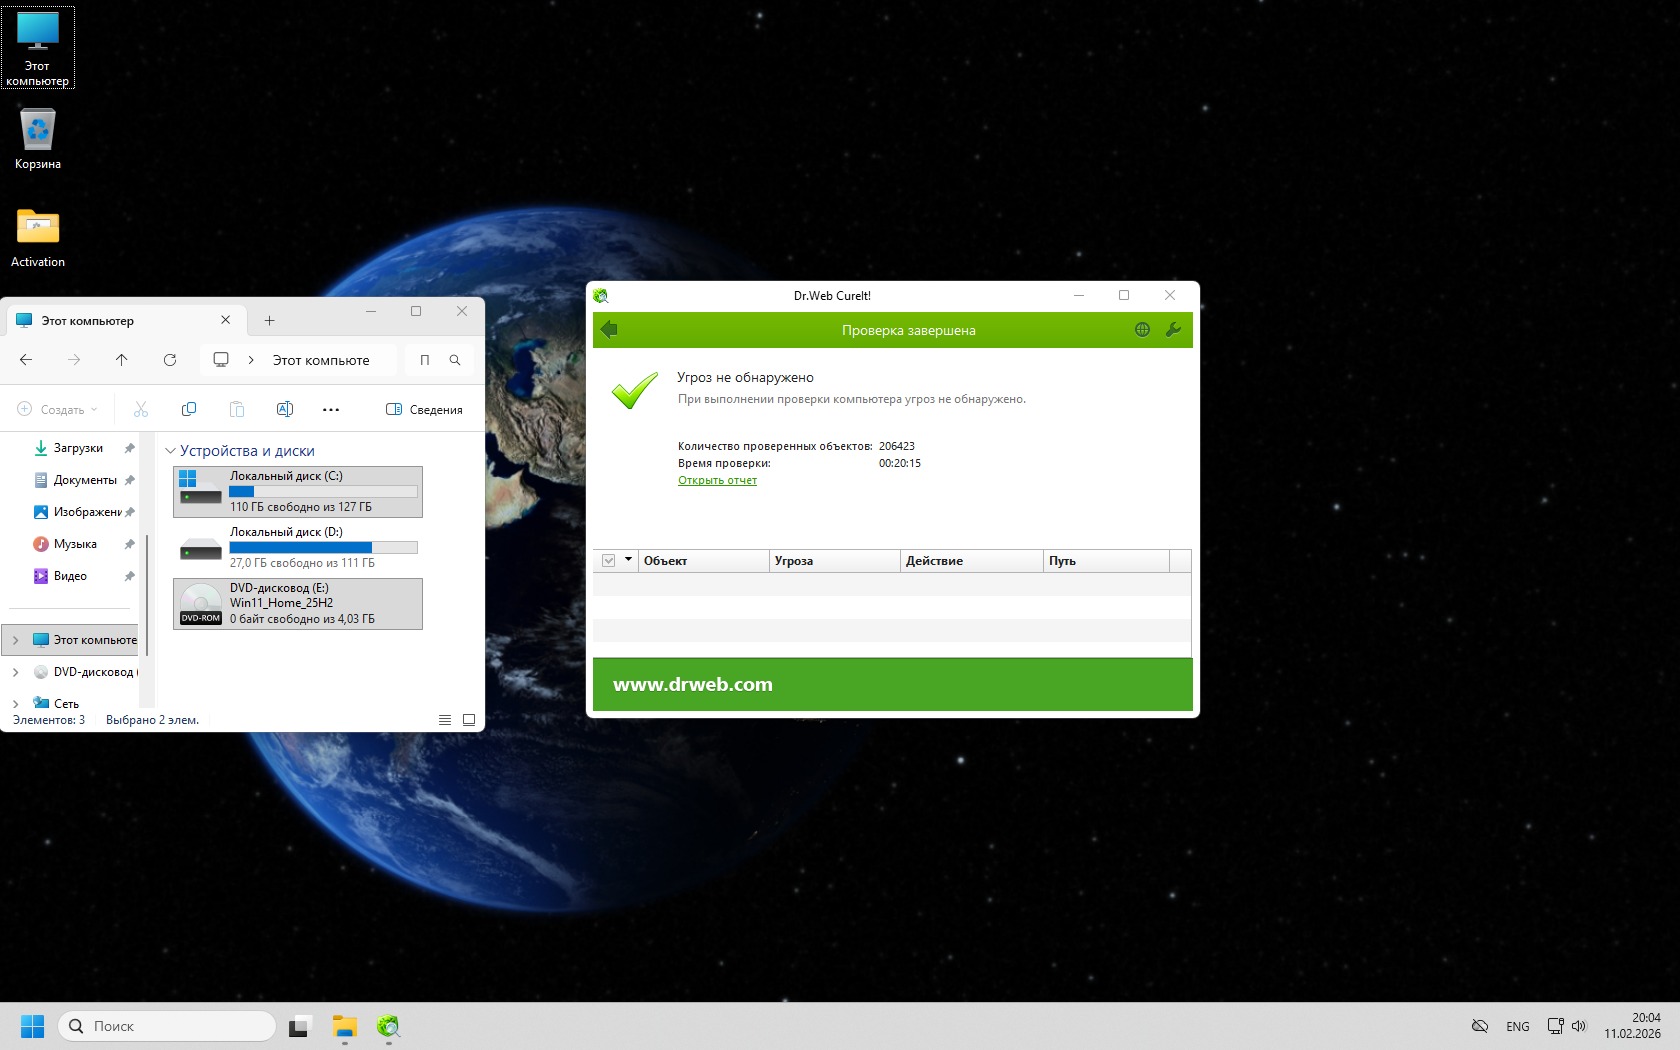Open the Create dropdown in Explorer

58,409
